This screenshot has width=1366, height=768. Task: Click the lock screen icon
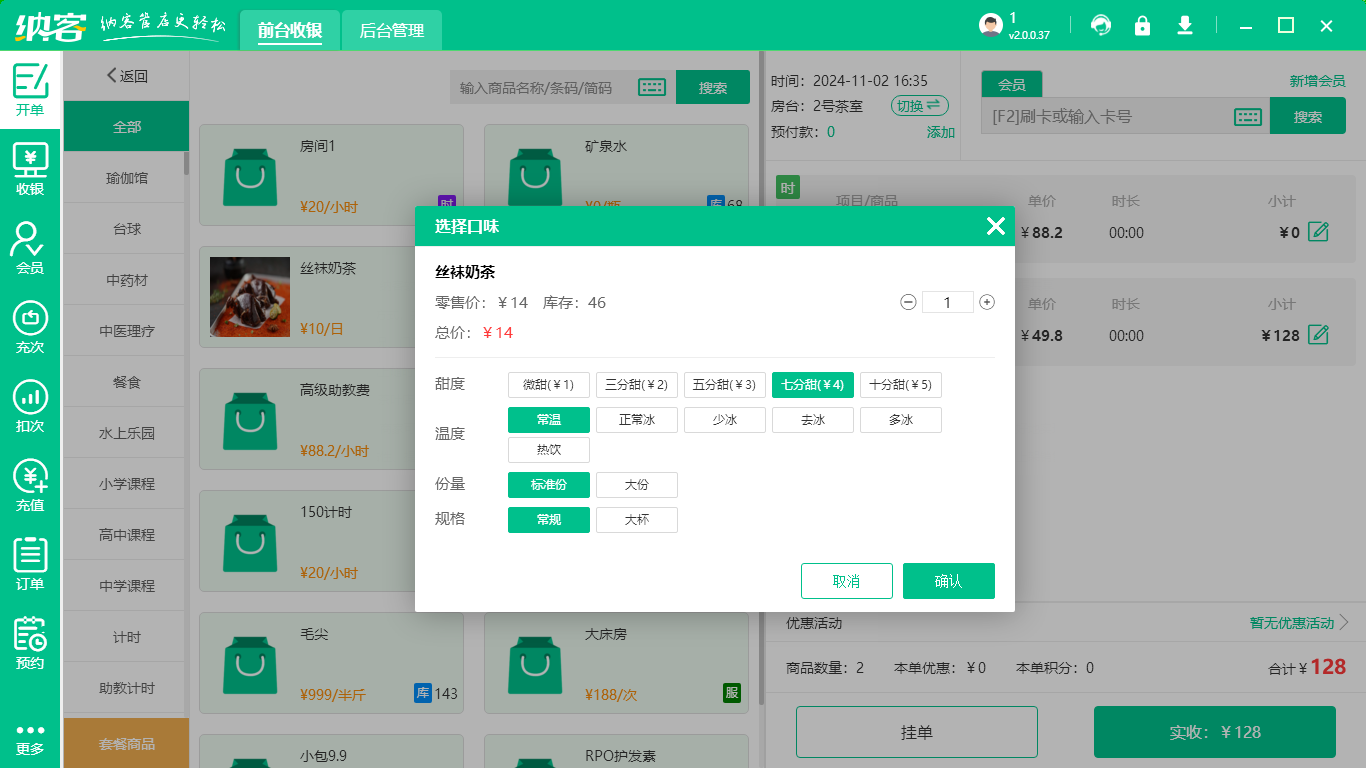(1143, 25)
